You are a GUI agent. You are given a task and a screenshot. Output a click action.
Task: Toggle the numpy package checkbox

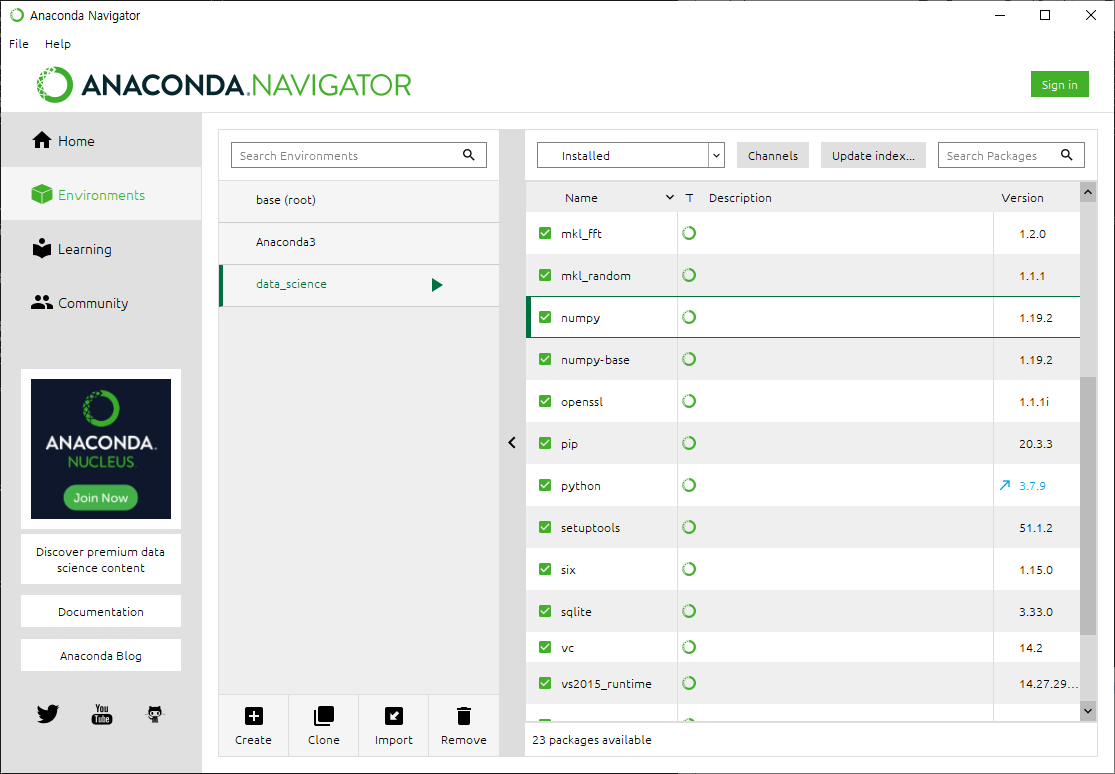coord(545,317)
